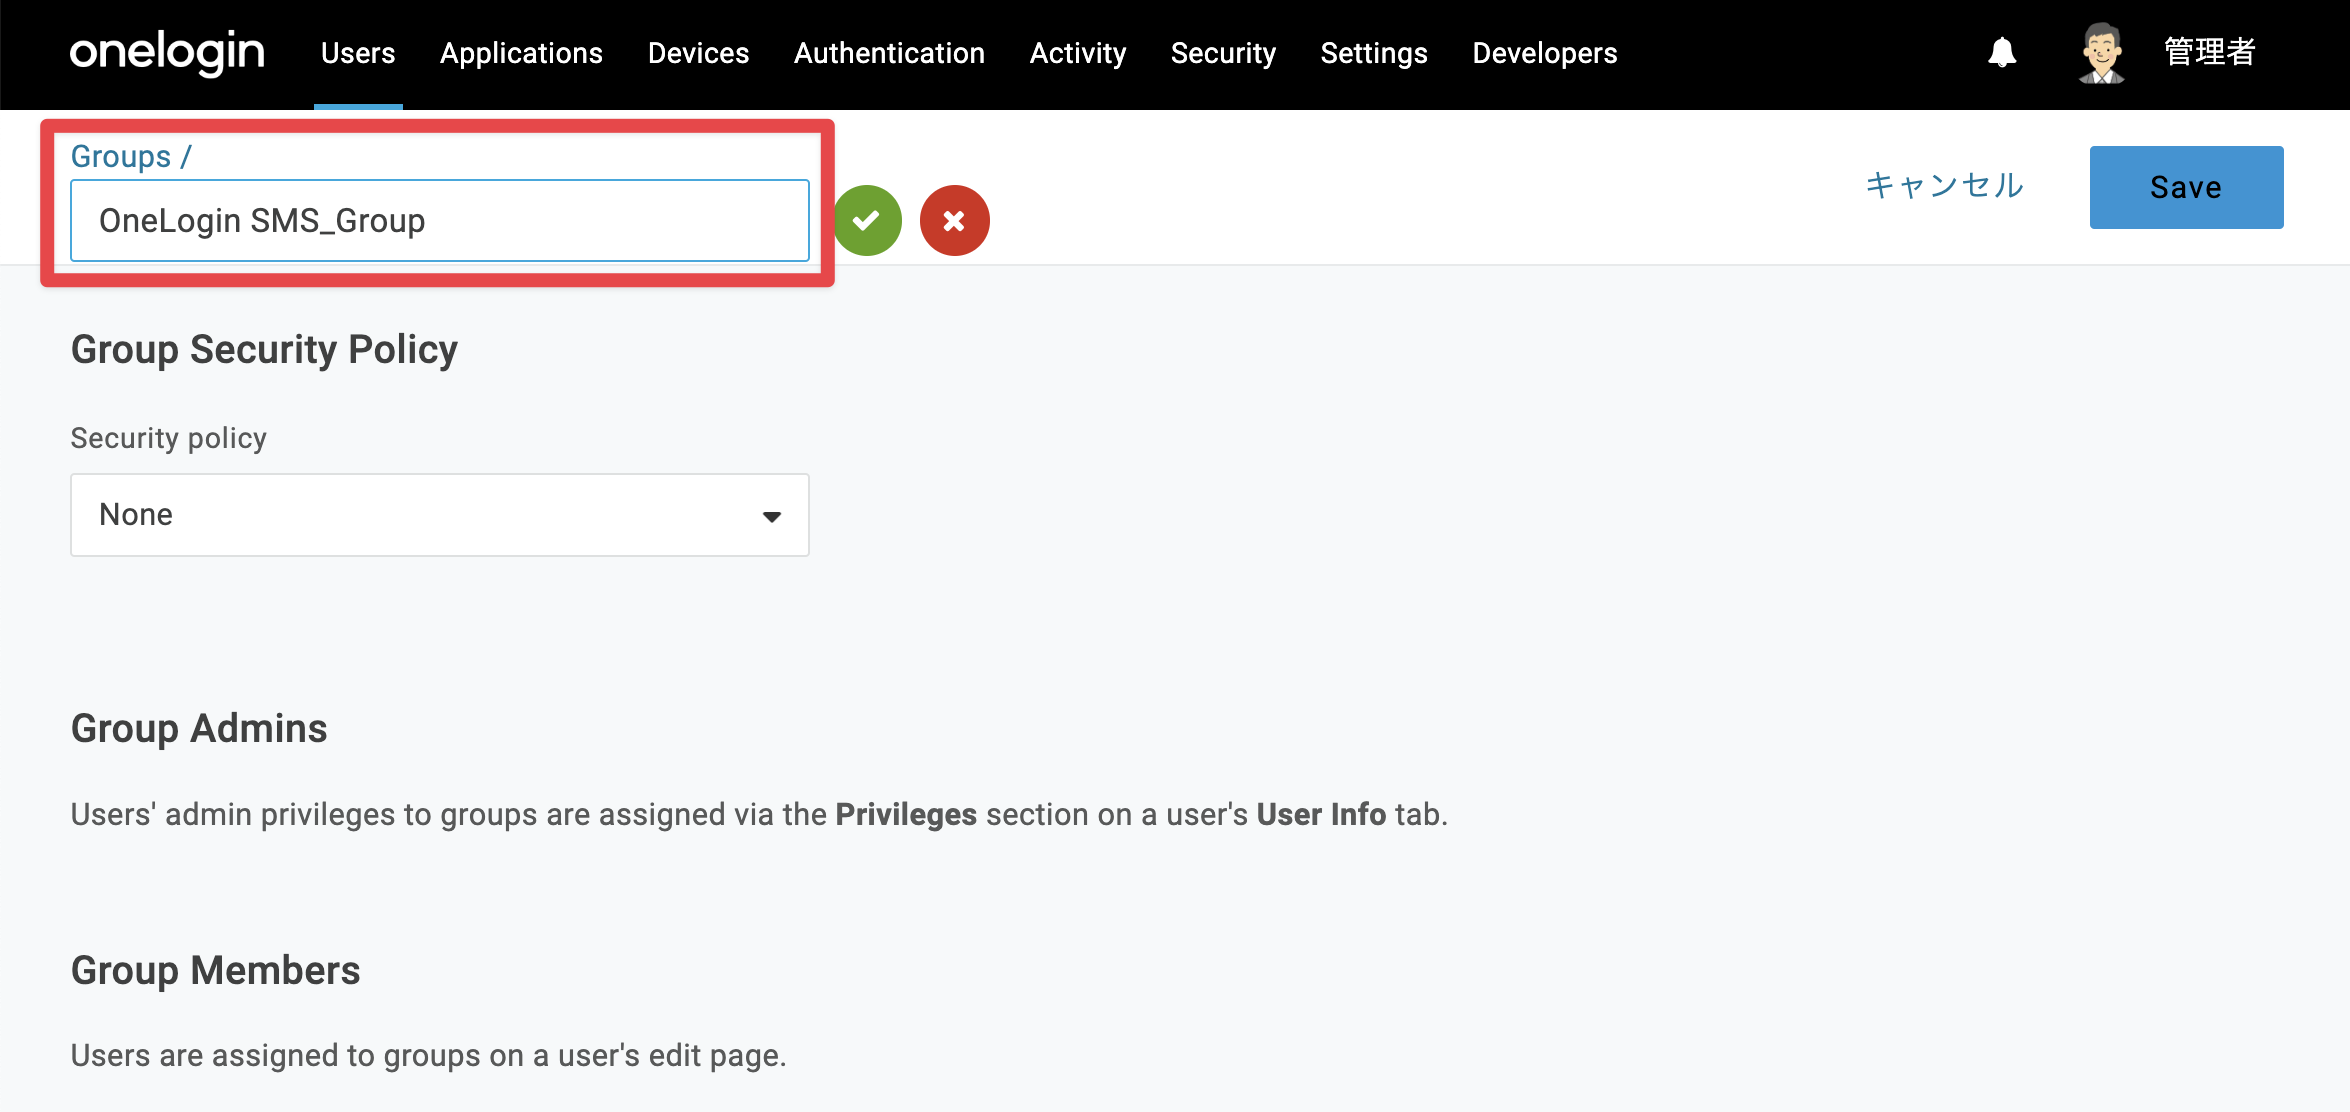Viewport: 2350px width, 1112px height.
Task: Click the Group Security Policy heading
Action: tap(264, 350)
